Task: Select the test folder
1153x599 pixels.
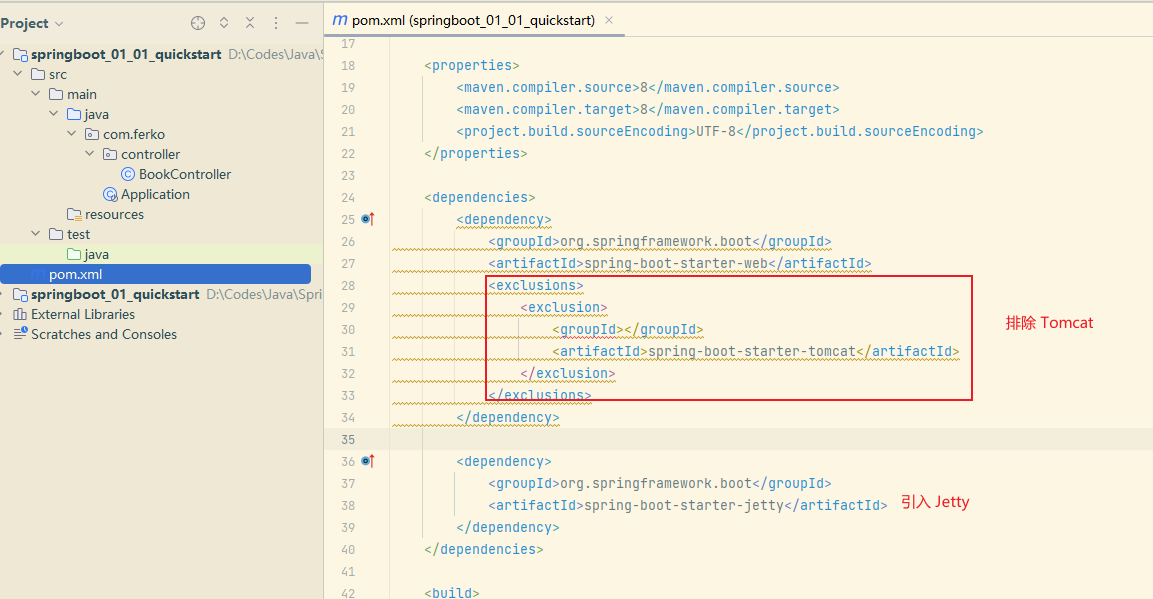Action: point(78,234)
